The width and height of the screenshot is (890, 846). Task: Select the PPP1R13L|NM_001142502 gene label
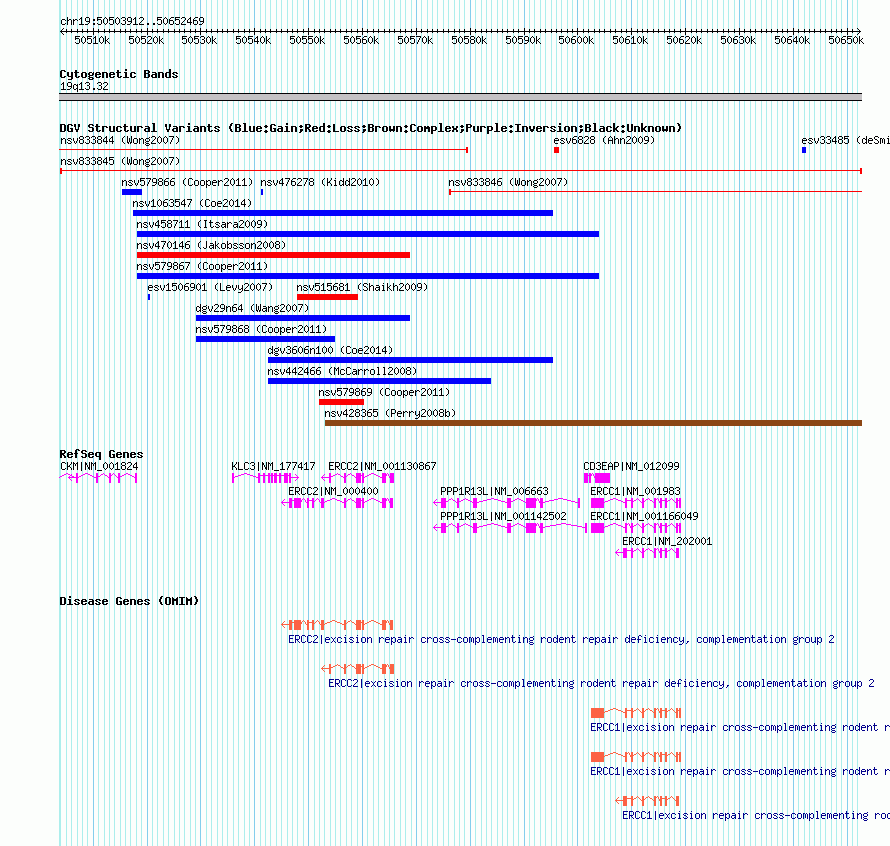pos(503,516)
